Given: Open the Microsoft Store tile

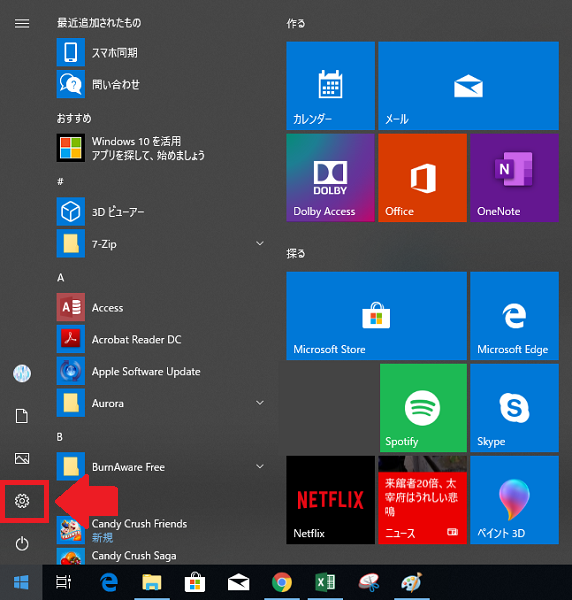Looking at the screenshot, I should coord(376,316).
